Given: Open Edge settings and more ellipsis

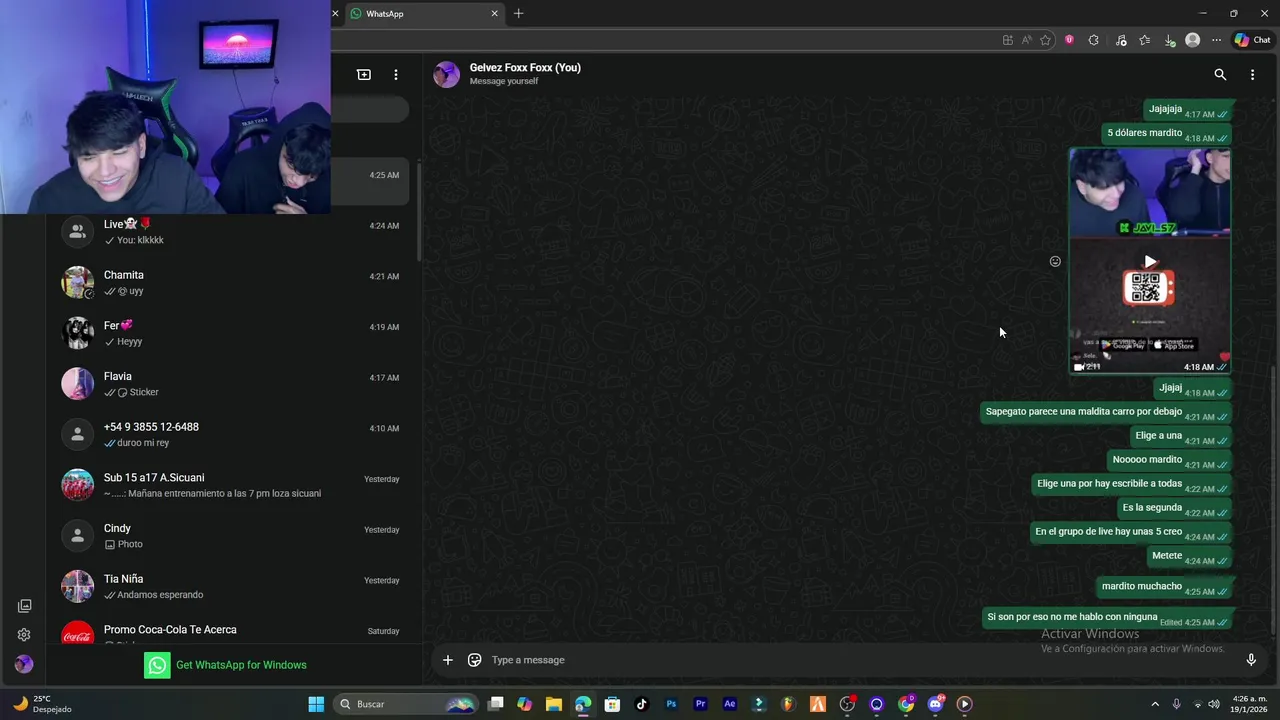Looking at the screenshot, I should [1216, 40].
